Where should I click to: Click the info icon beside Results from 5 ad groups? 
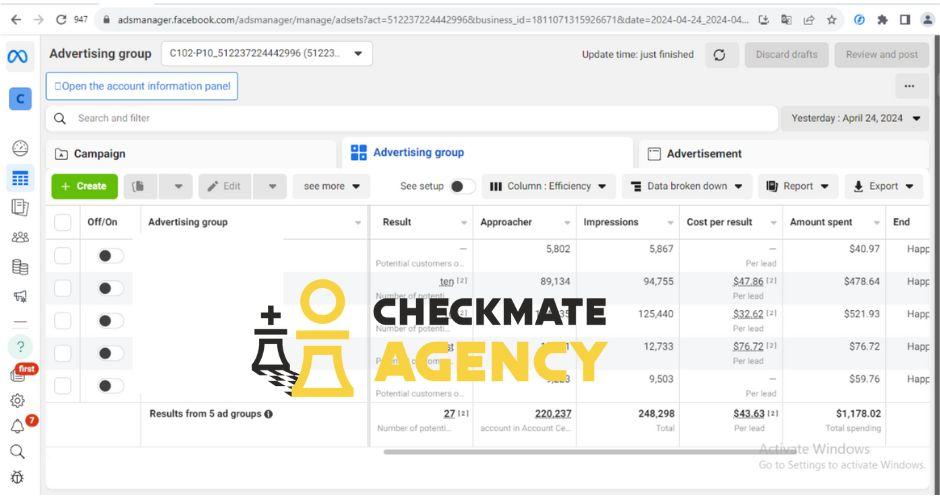269,414
